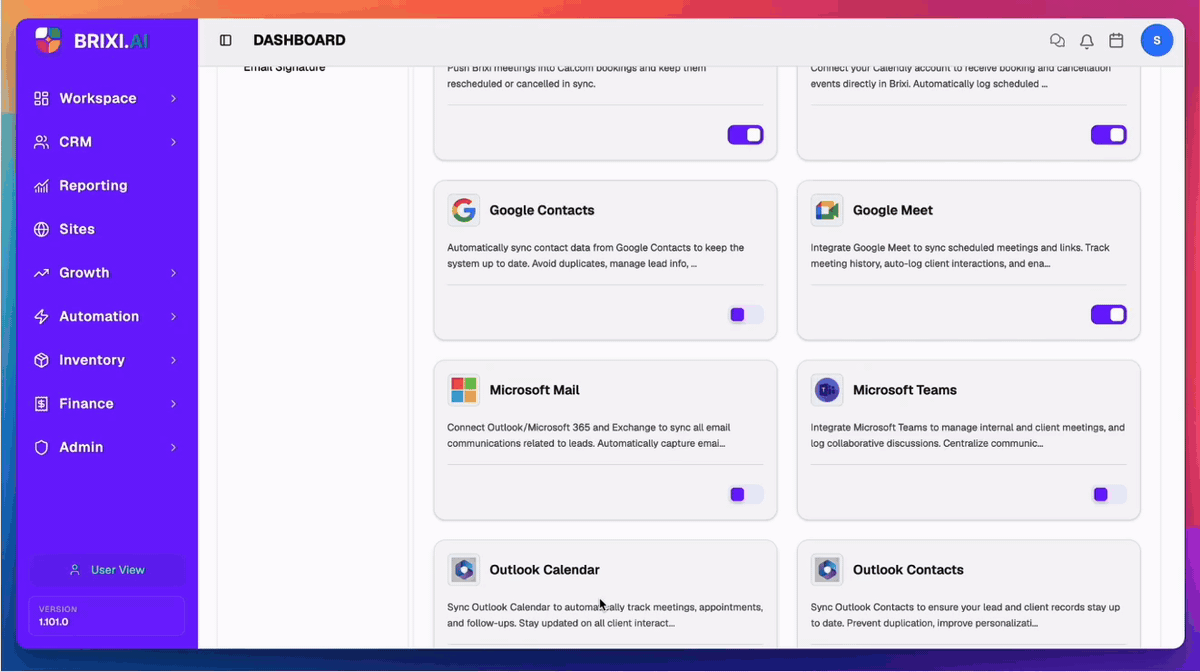
Task: Click the version 1.101.0 box
Action: tap(106, 616)
